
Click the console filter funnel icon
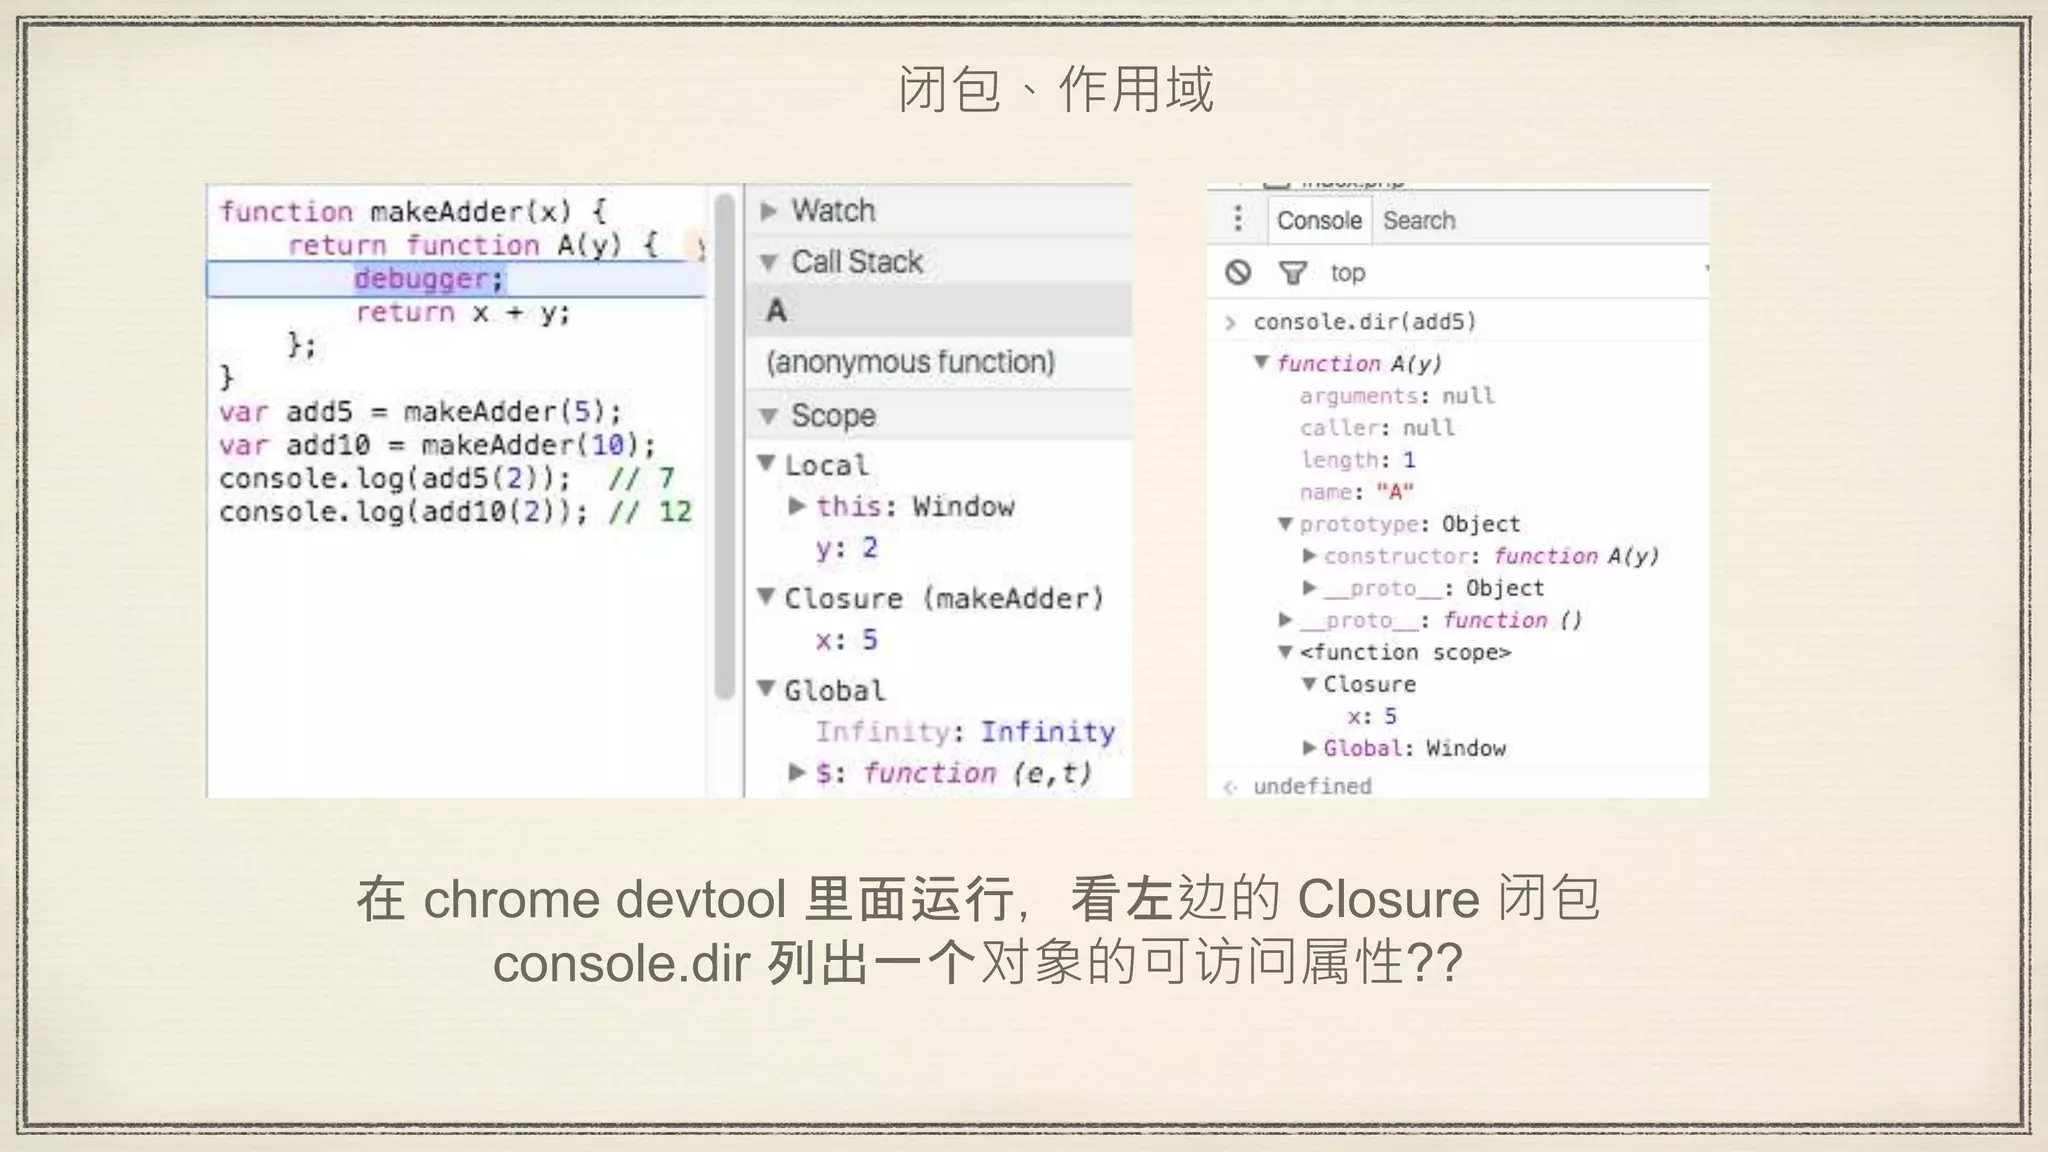pos(1293,272)
